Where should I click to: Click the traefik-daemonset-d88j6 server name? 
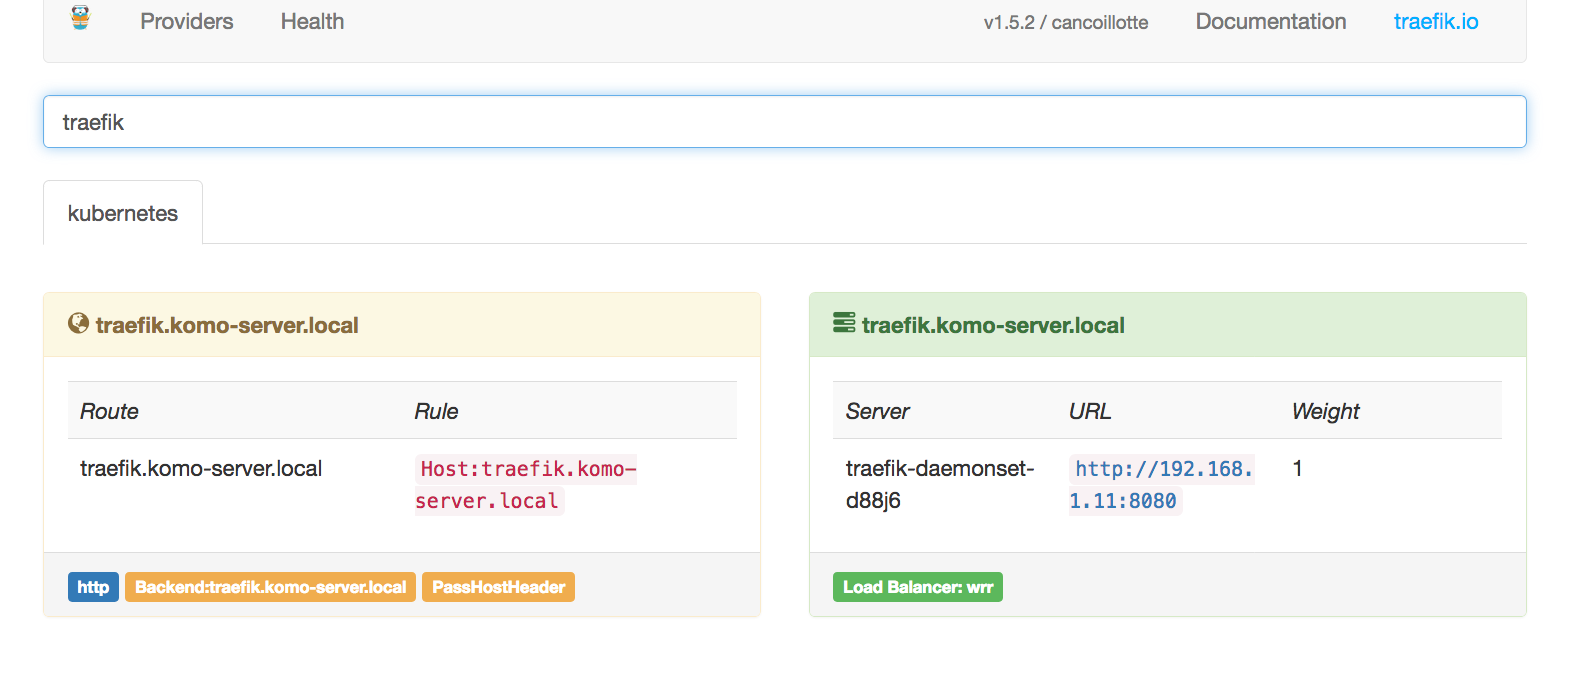(x=939, y=484)
